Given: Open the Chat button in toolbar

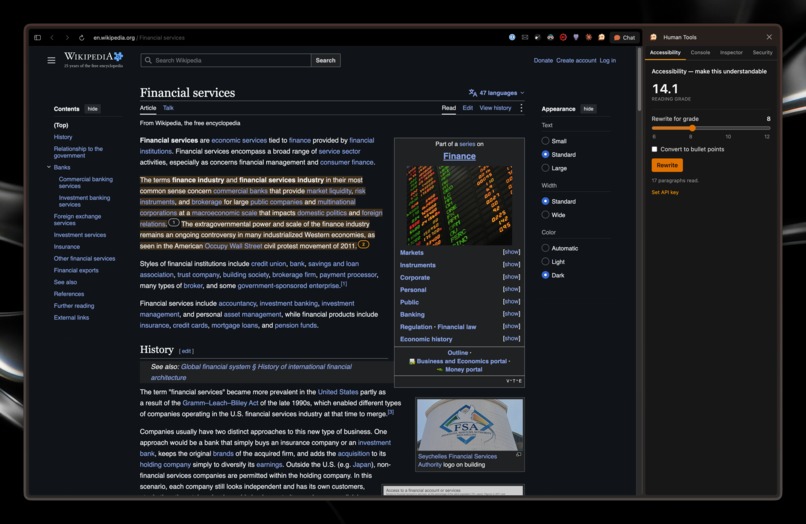Looking at the screenshot, I should pos(625,38).
